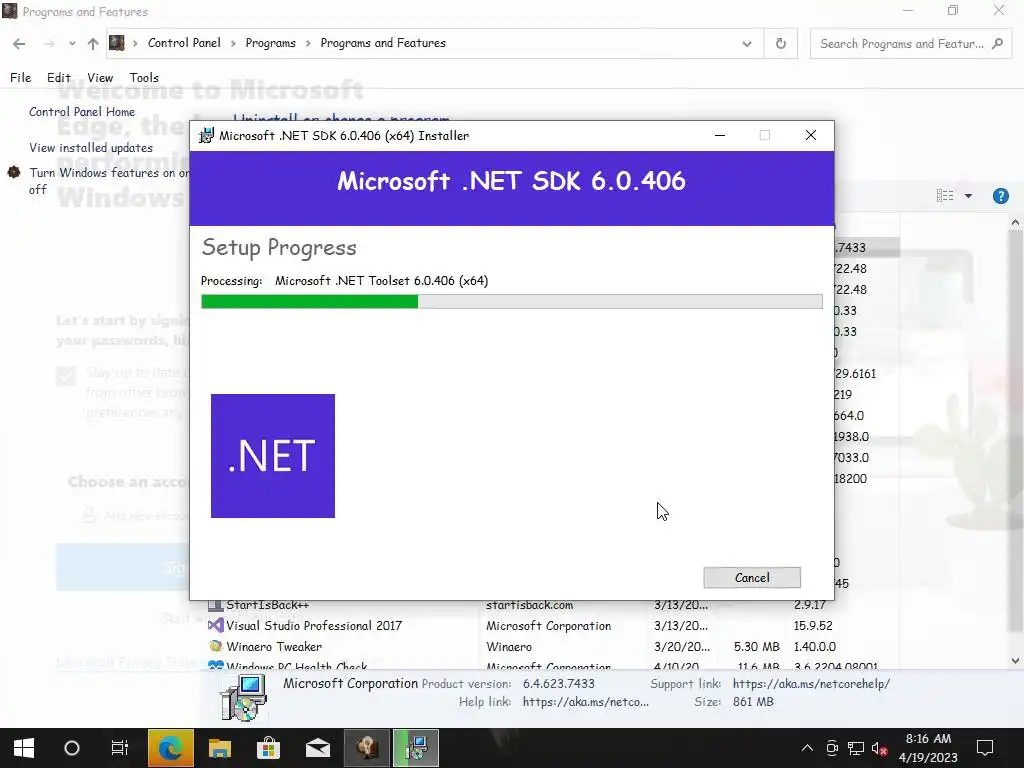The height and width of the screenshot is (768, 1024).
Task: Click the .NET logo image in installer
Action: 273,456
